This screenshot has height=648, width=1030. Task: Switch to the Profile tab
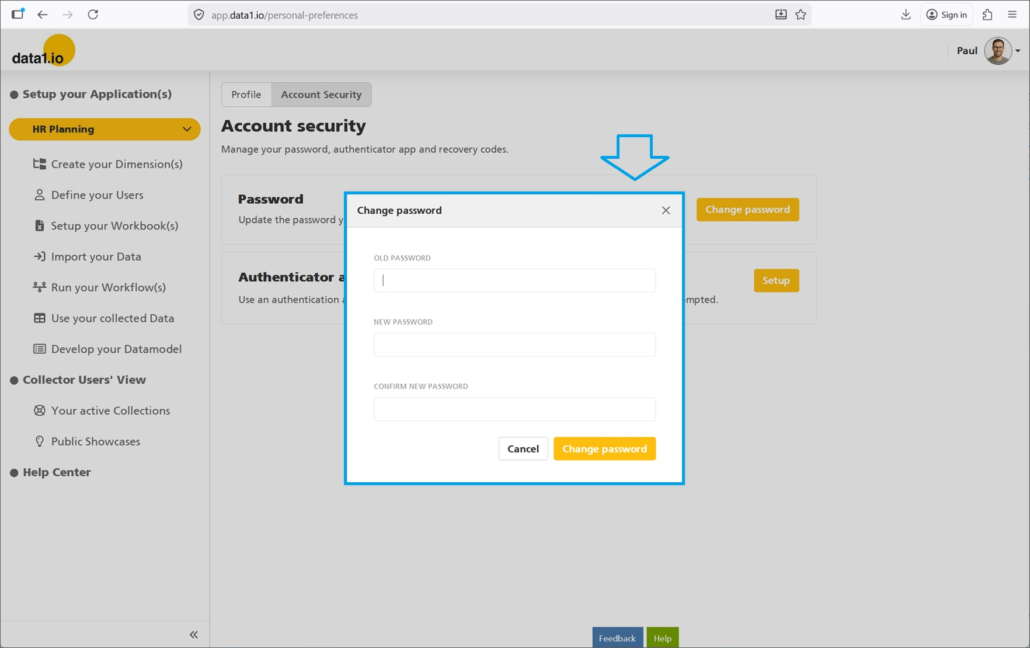click(246, 95)
